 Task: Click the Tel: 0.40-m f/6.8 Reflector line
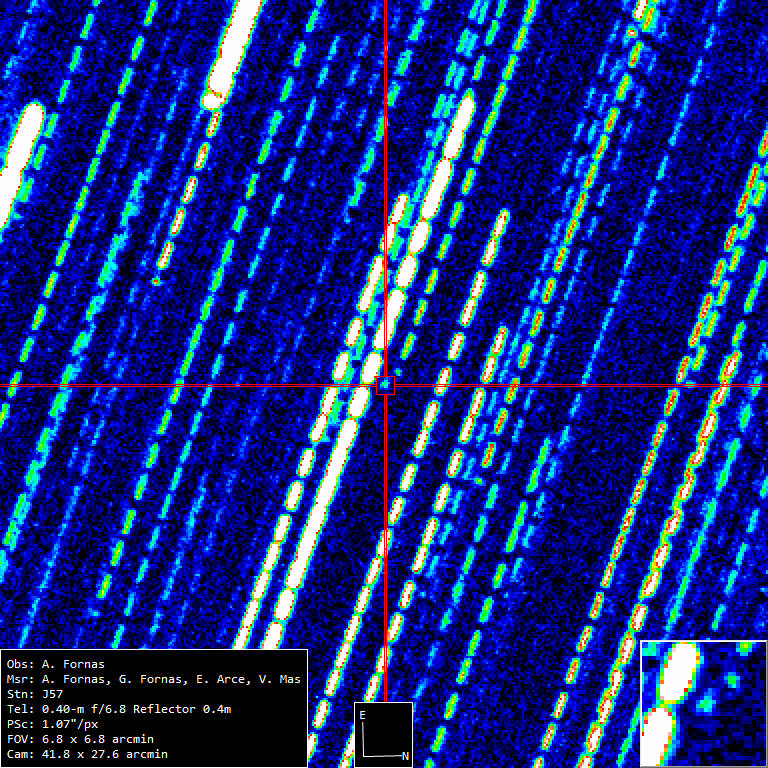(118, 709)
